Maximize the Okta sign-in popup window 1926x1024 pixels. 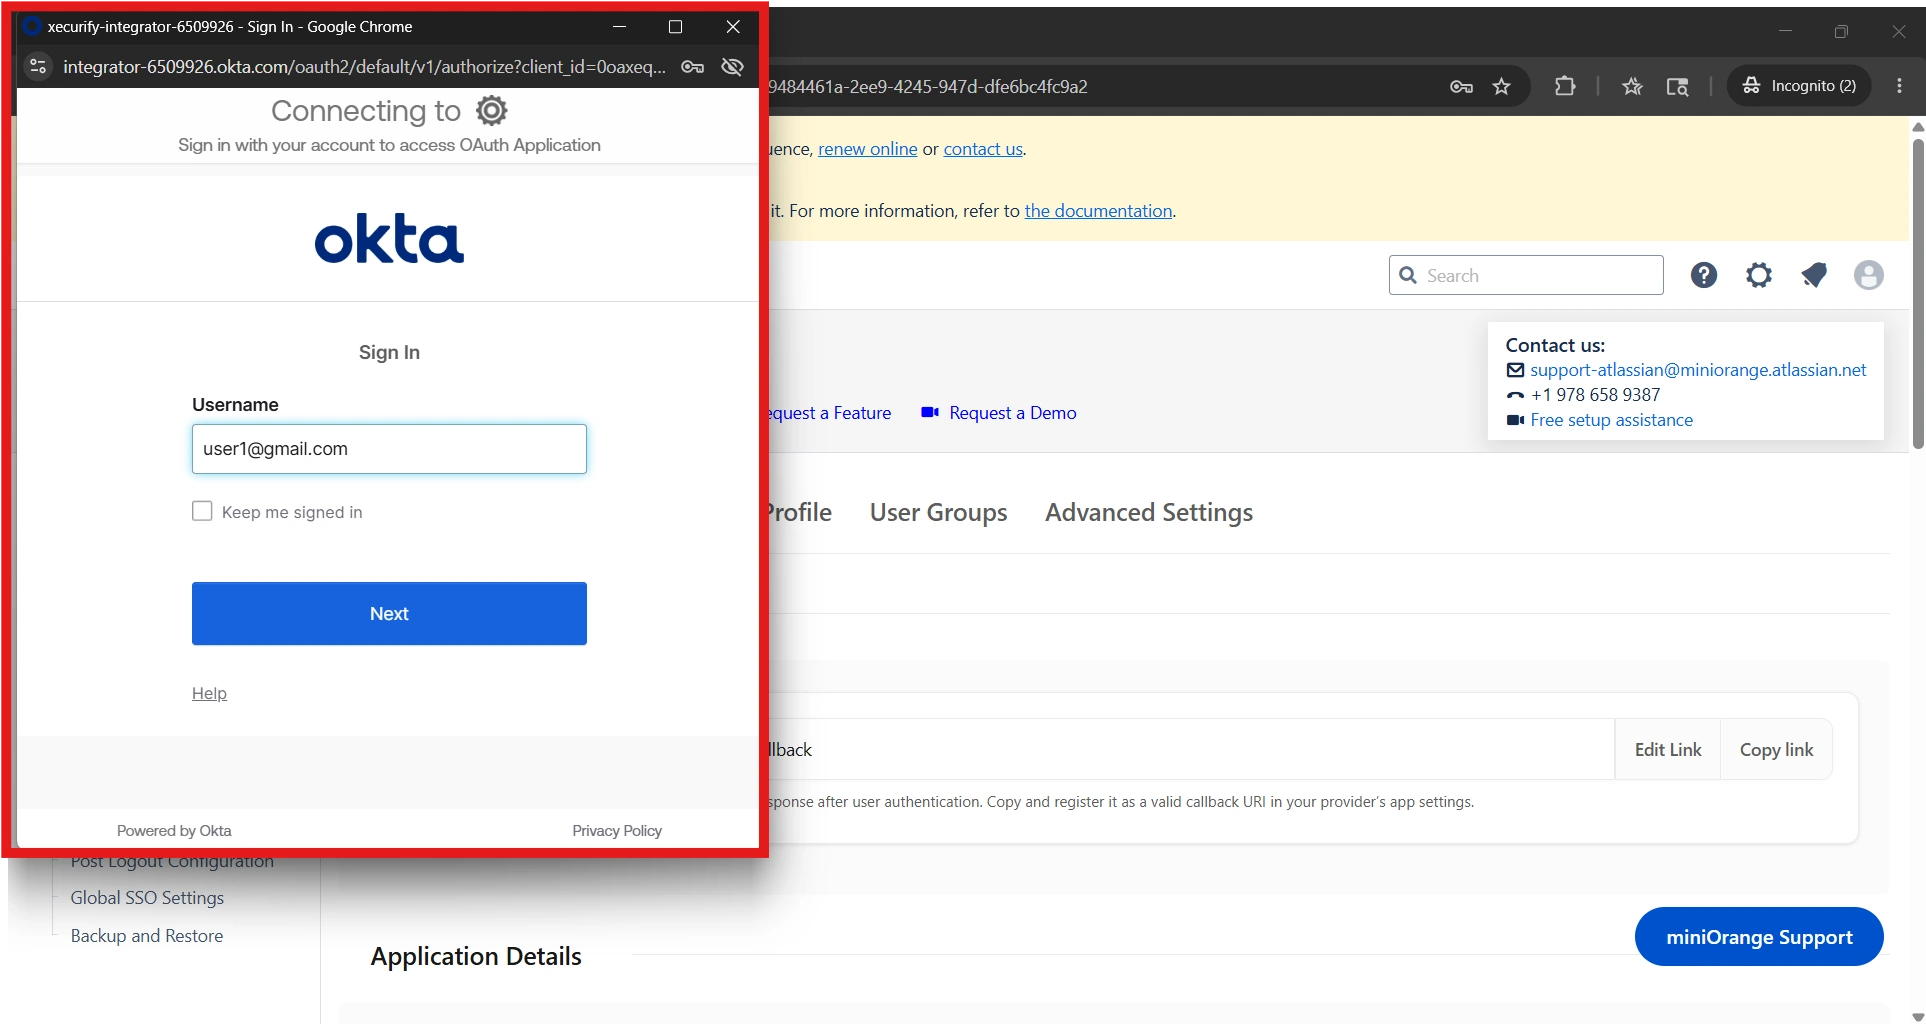(x=675, y=27)
